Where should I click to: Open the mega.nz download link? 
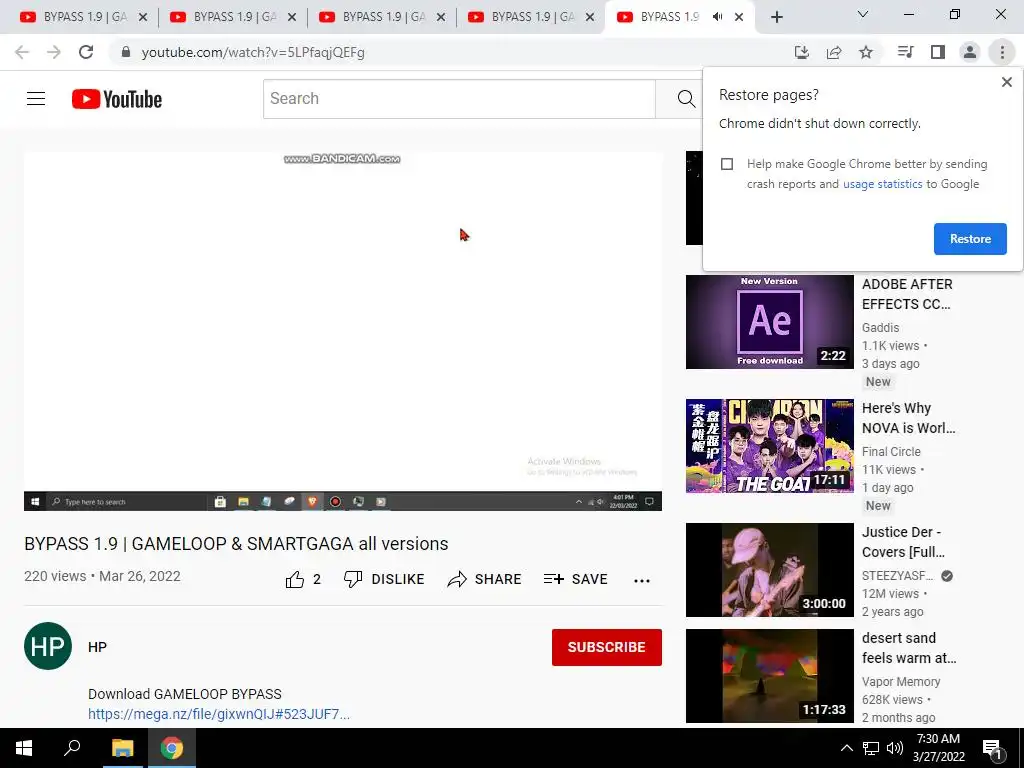click(x=219, y=714)
